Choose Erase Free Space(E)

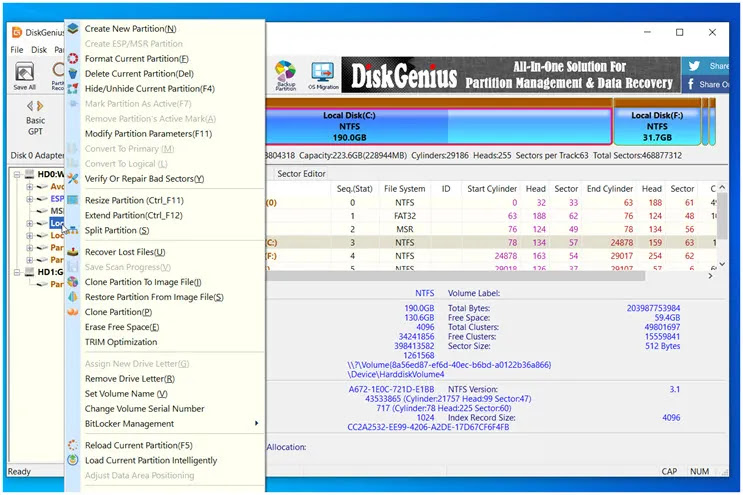(x=122, y=327)
